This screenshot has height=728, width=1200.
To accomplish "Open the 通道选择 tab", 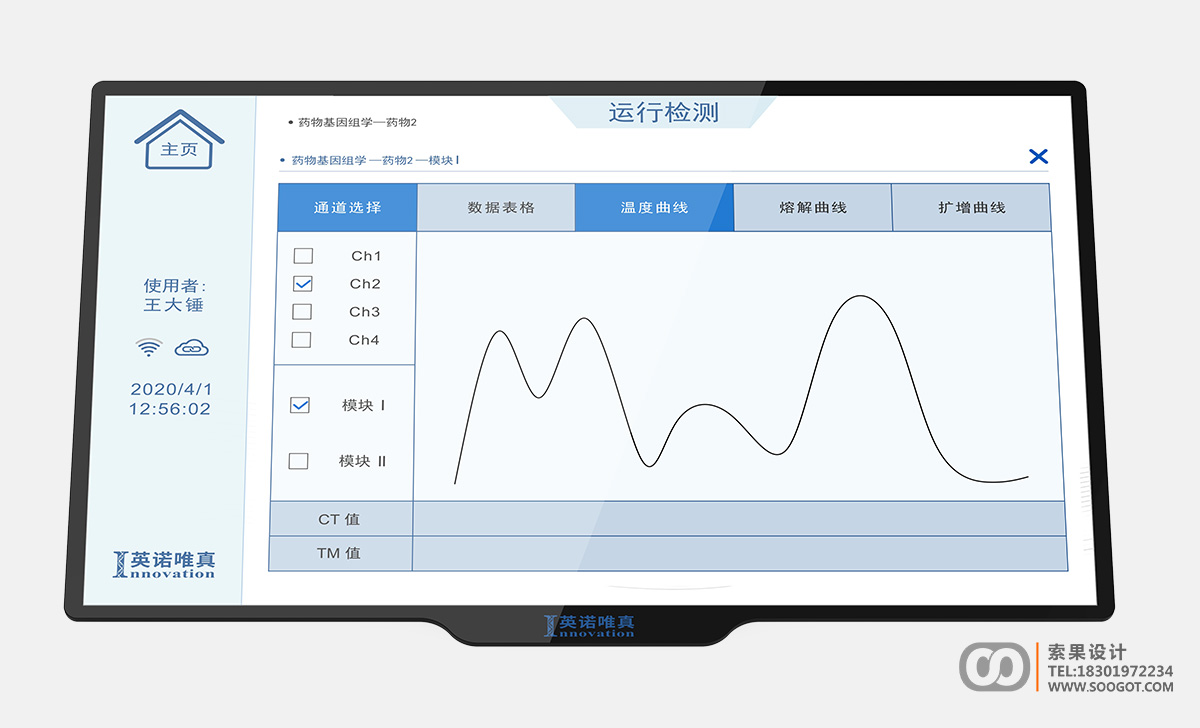I will (347, 208).
